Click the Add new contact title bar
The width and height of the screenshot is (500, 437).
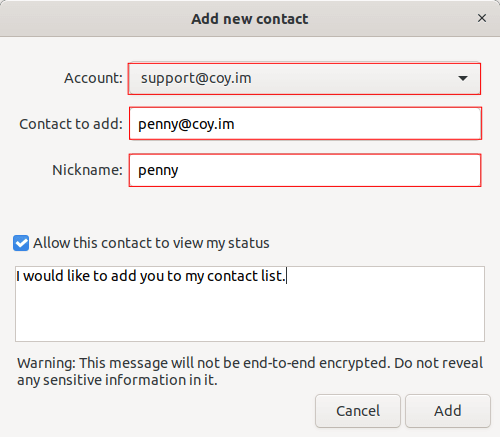pyautogui.click(x=250, y=18)
